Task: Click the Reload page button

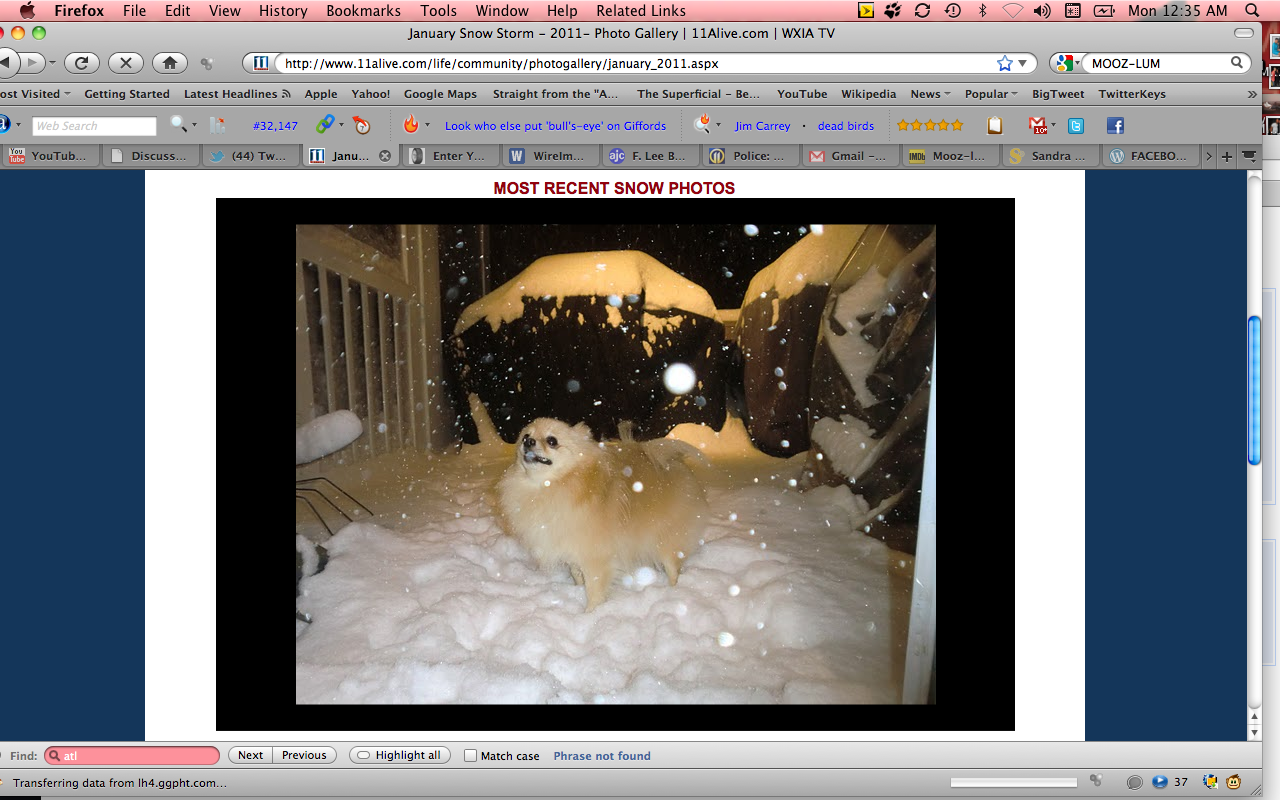Action: click(82, 63)
